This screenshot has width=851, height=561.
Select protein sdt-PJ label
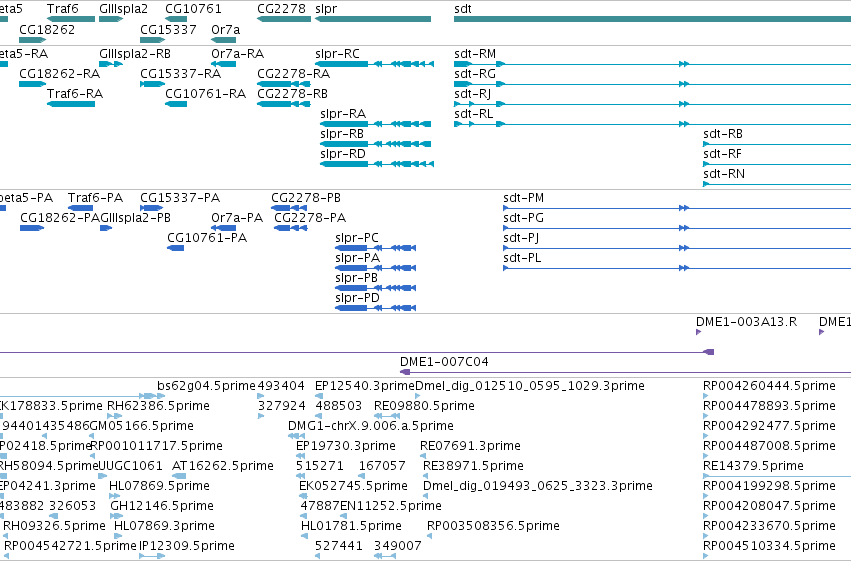521,238
